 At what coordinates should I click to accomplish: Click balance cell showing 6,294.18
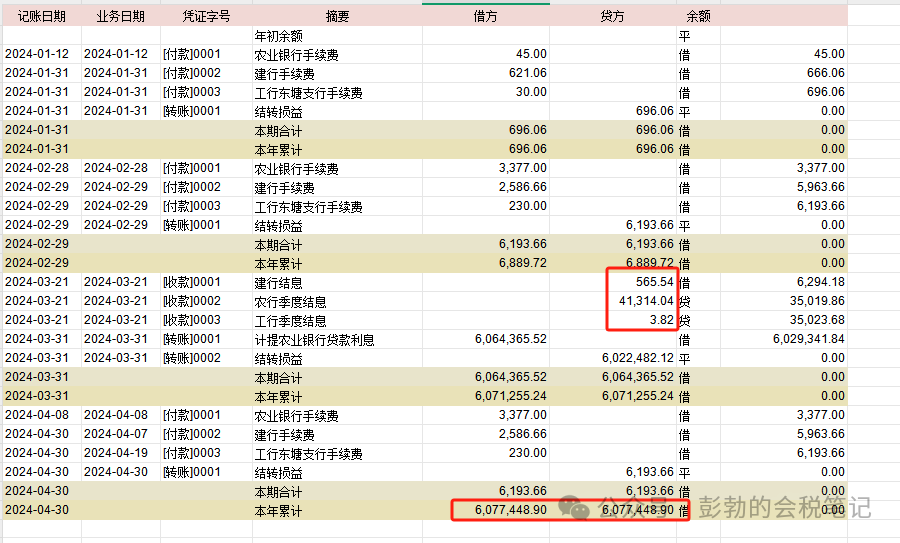coord(784,282)
